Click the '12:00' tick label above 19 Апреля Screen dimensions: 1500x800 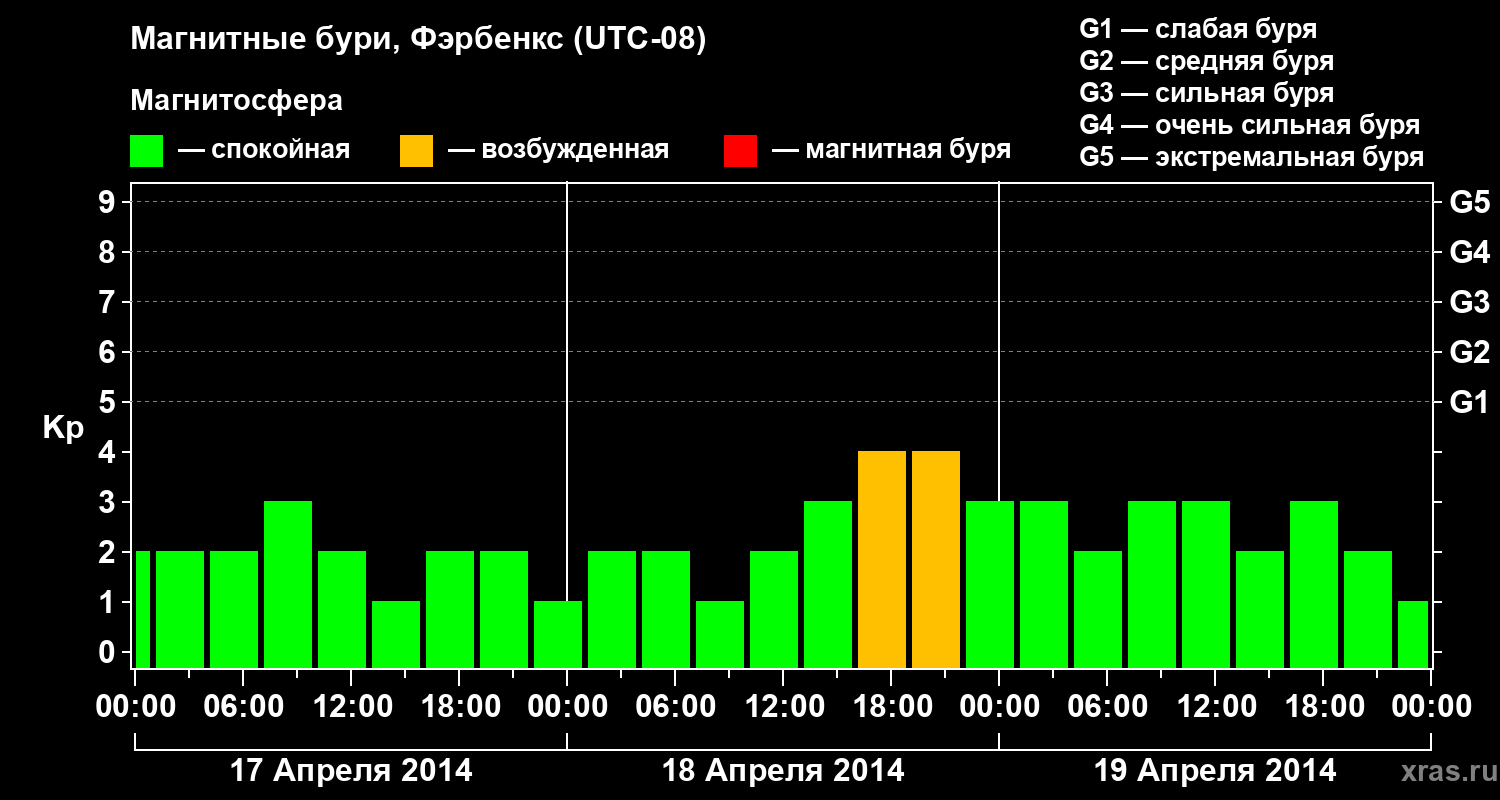[x=1215, y=706]
